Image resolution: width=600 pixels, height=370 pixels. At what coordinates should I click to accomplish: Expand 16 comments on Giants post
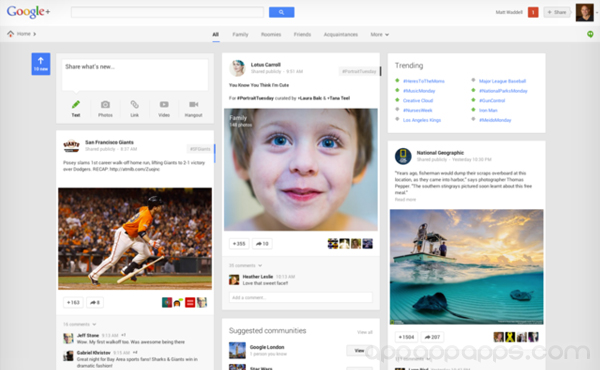pyautogui.click(x=80, y=324)
